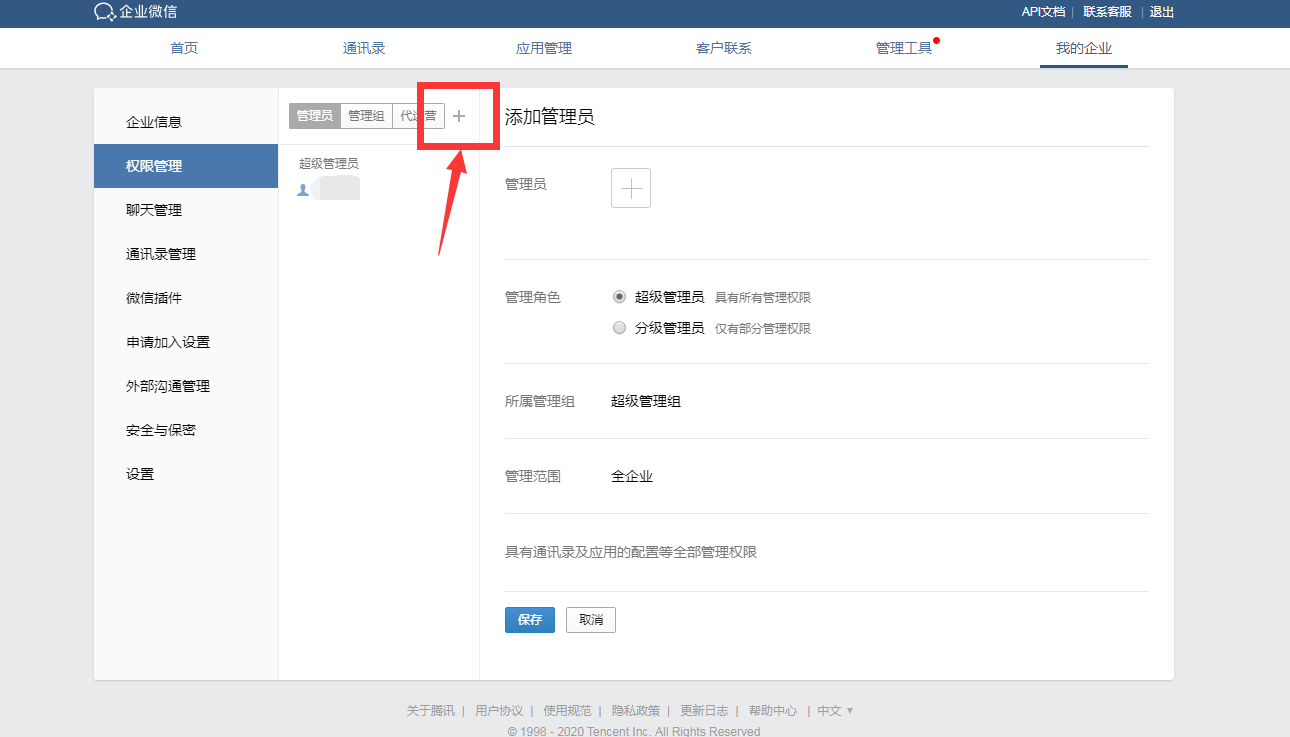
Task: Open 外部沟通管理 in the sidebar
Action: tap(186, 386)
